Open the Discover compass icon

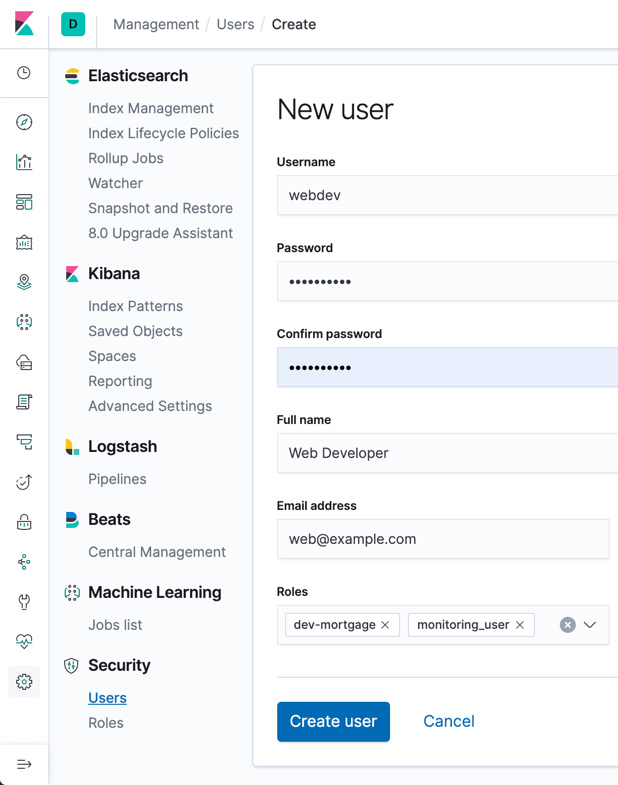[24, 122]
